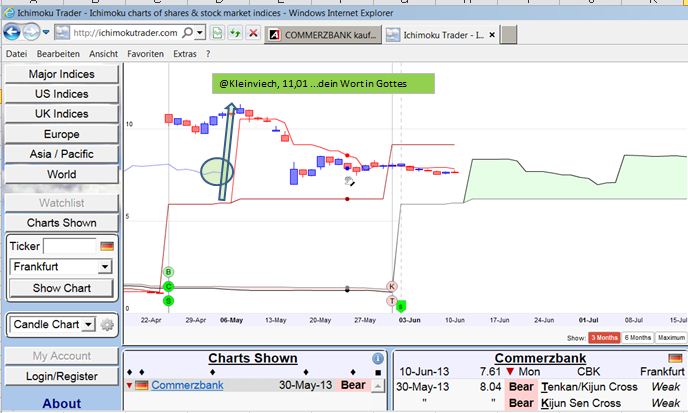Click the Charts Shown sidebar button

(61, 223)
